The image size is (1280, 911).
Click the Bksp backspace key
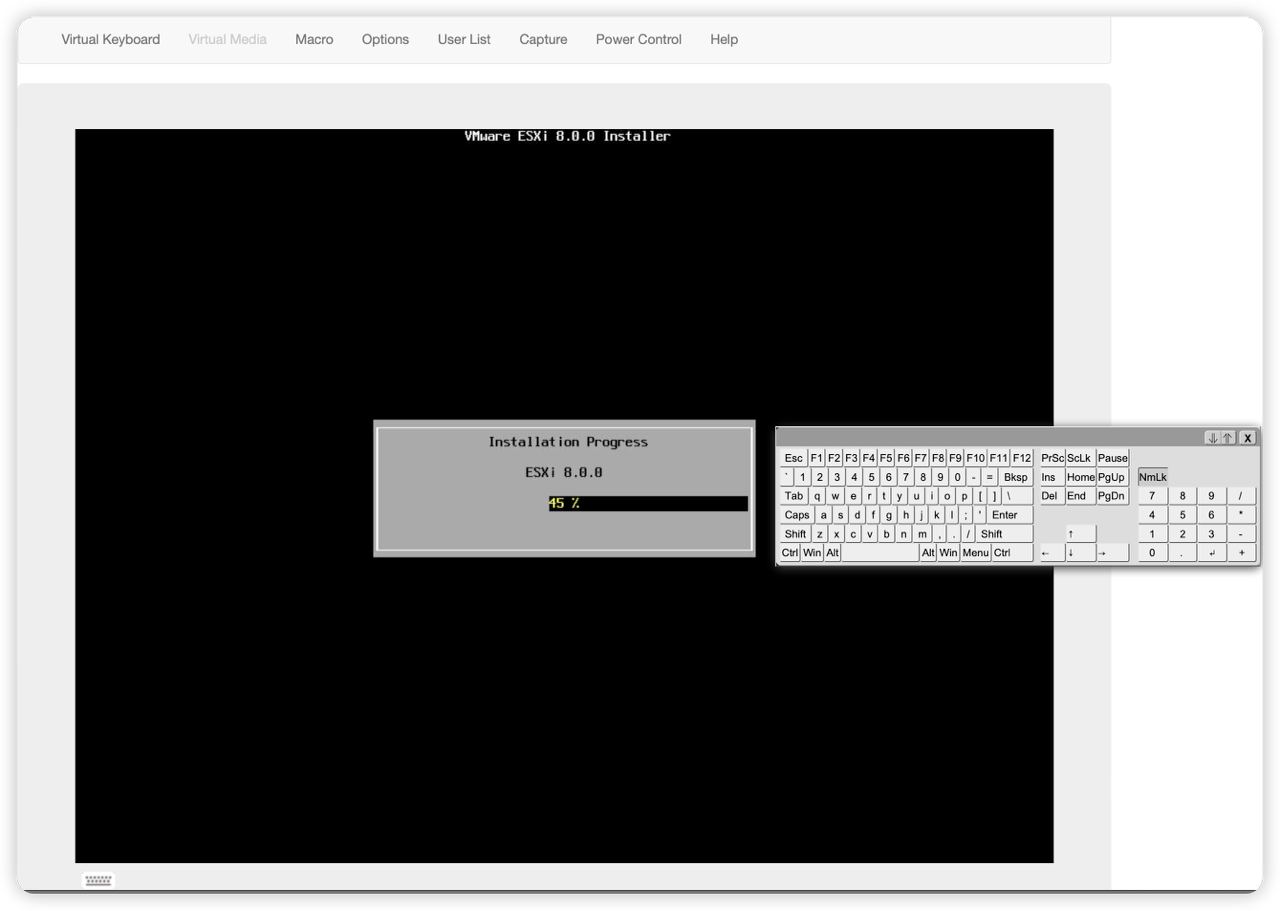coord(1015,477)
